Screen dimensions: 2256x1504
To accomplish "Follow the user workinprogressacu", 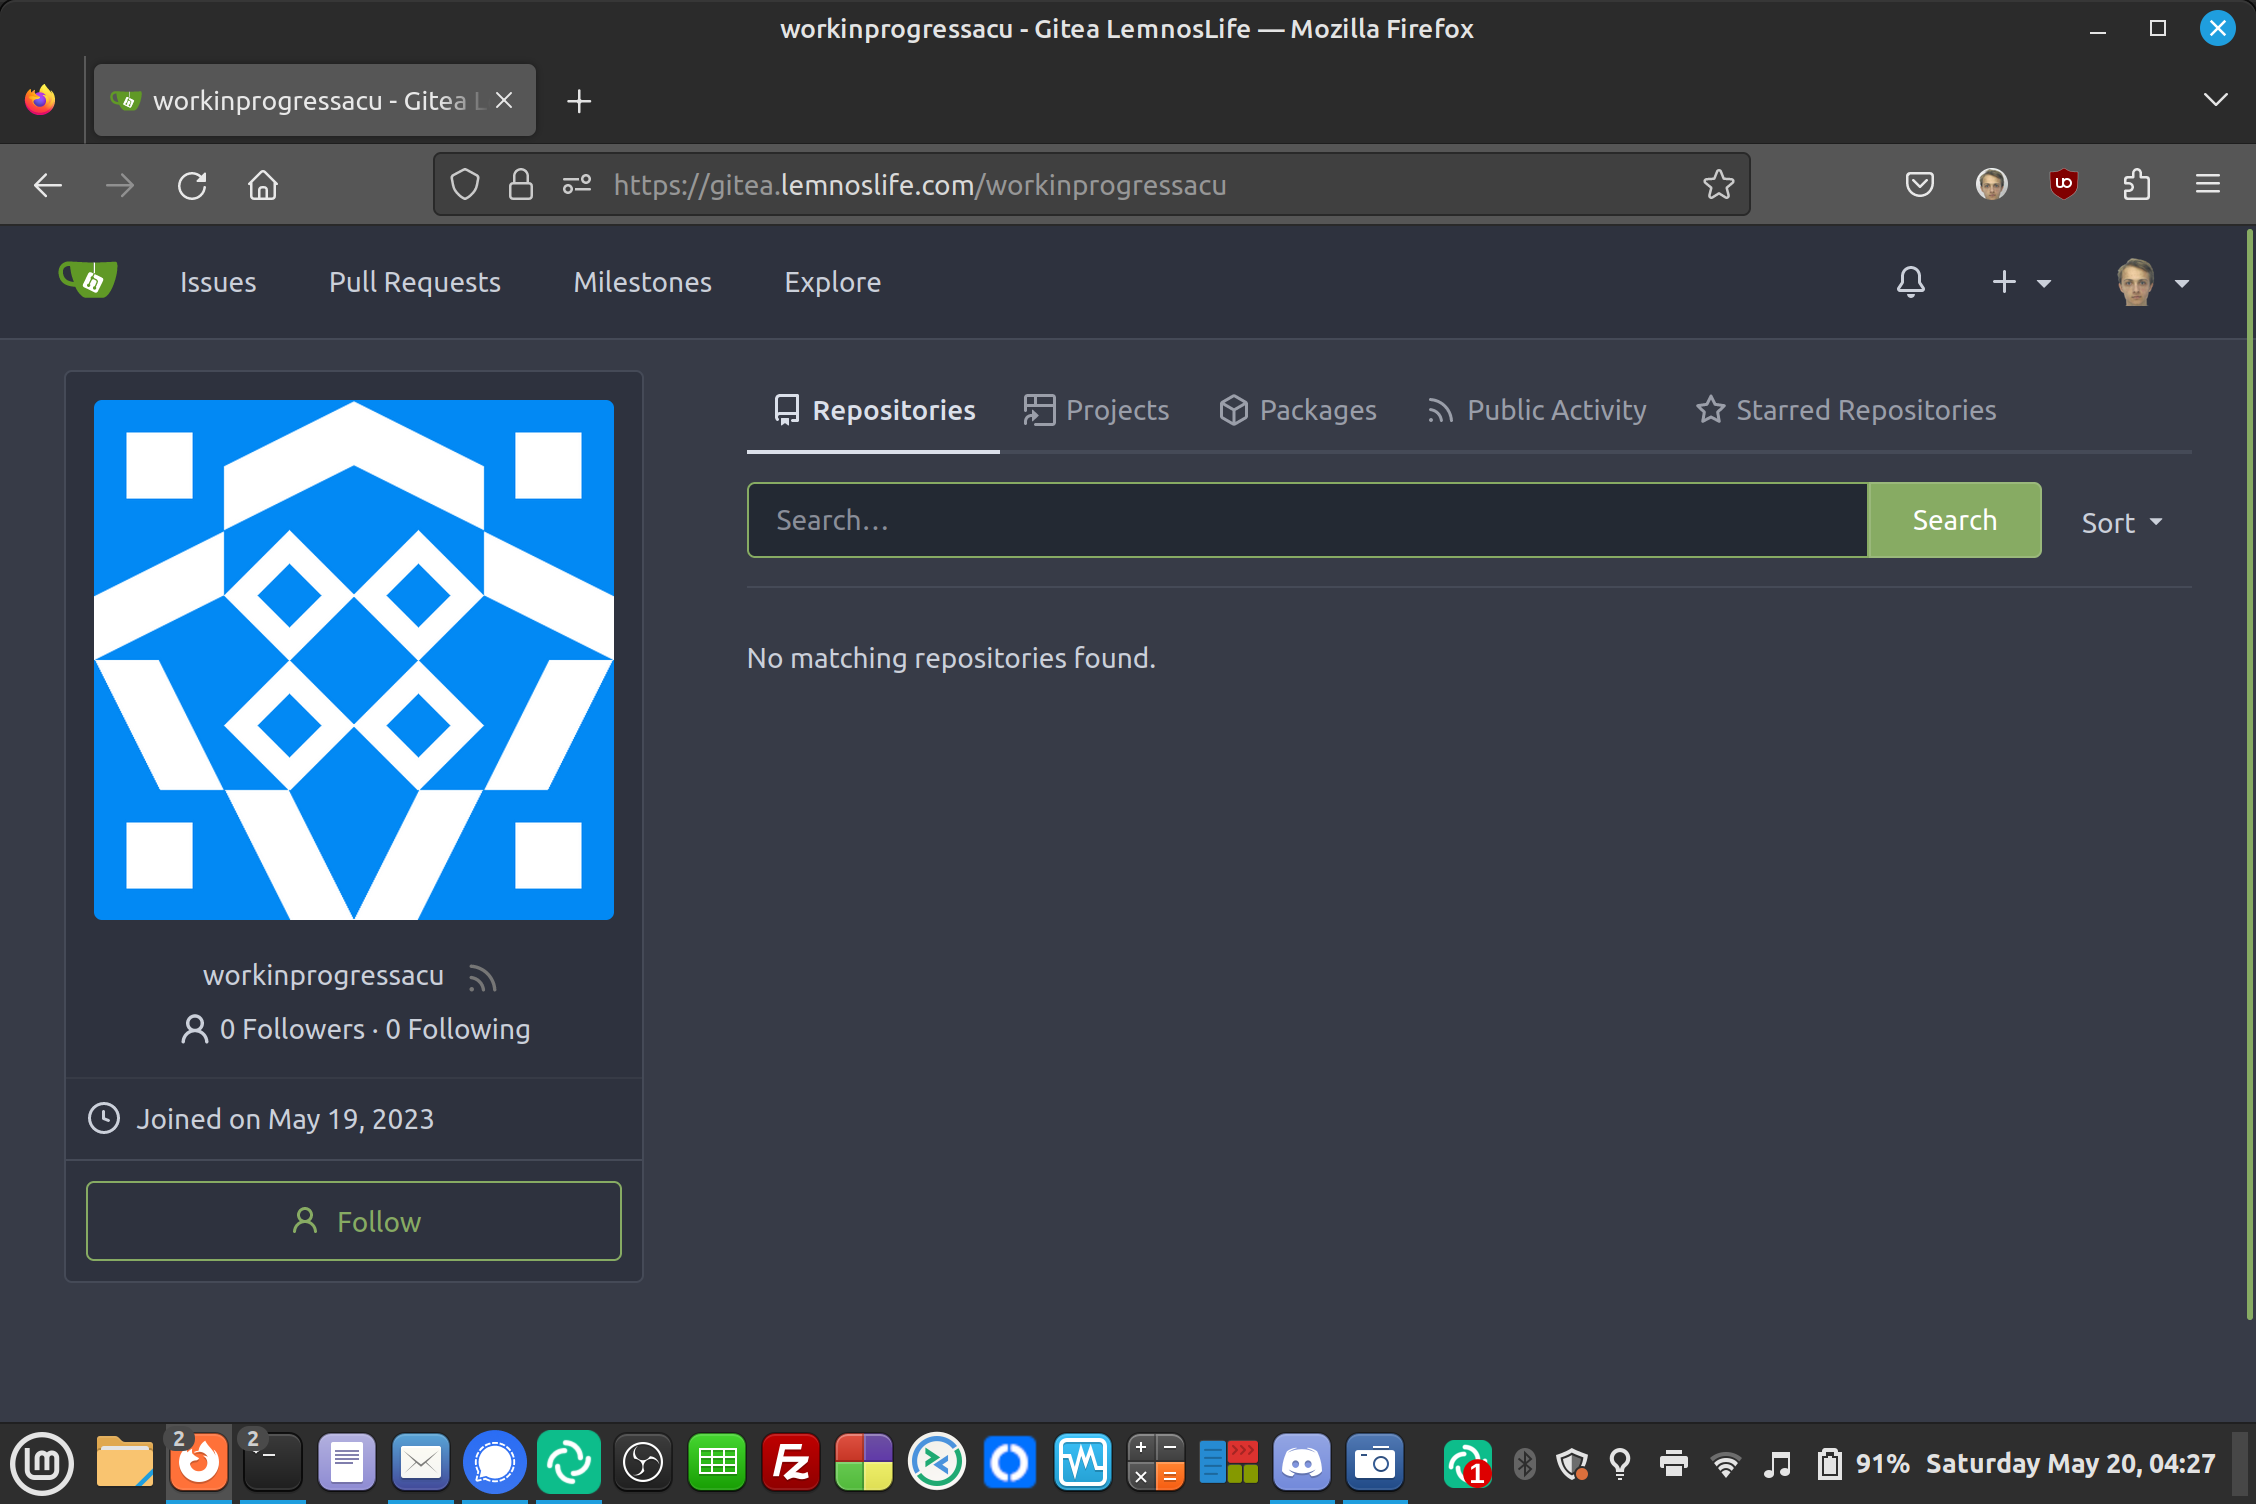I will click(354, 1221).
